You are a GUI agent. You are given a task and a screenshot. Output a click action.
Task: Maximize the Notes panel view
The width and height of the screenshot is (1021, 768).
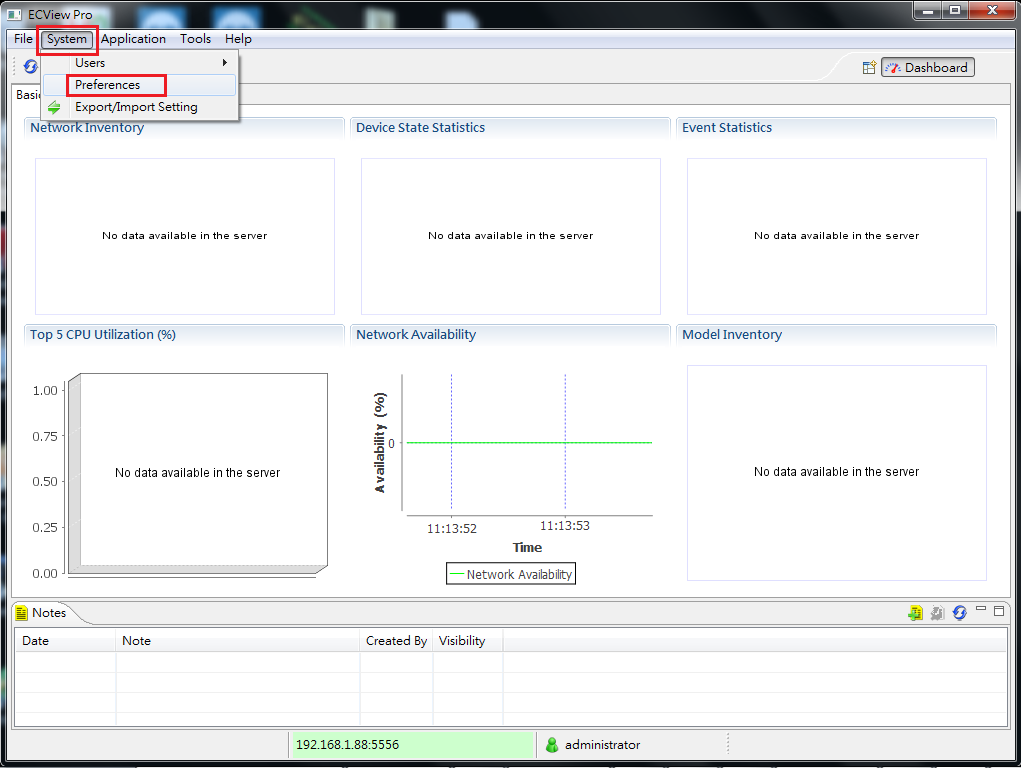999,611
